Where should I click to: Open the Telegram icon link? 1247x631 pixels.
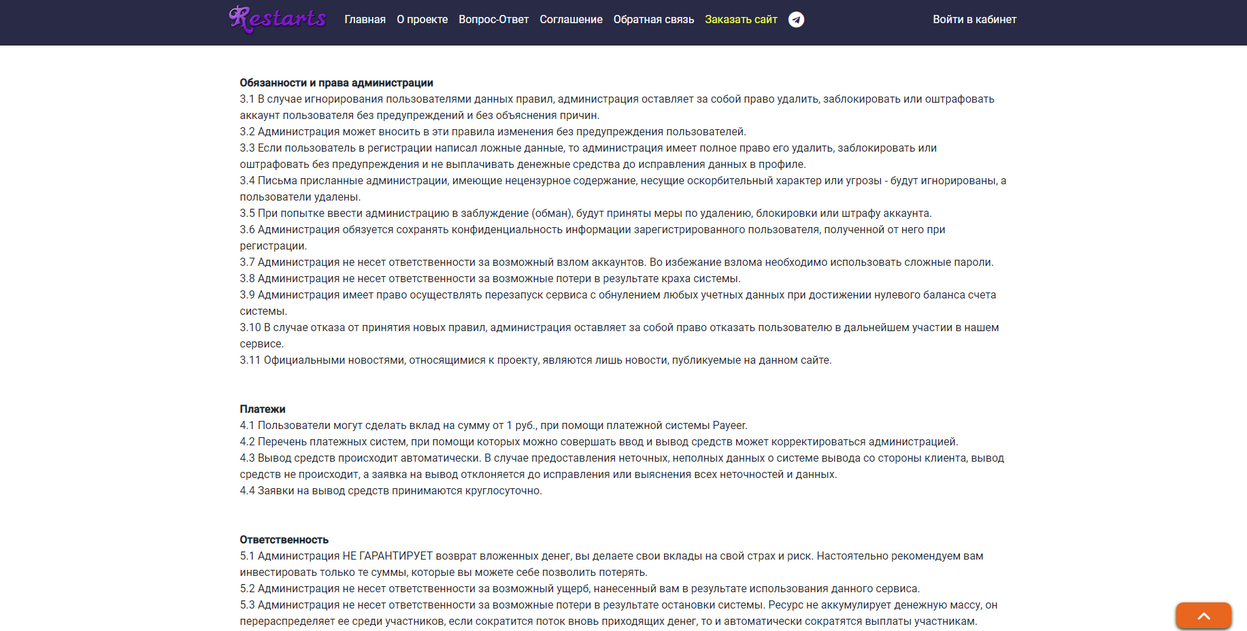[796, 19]
